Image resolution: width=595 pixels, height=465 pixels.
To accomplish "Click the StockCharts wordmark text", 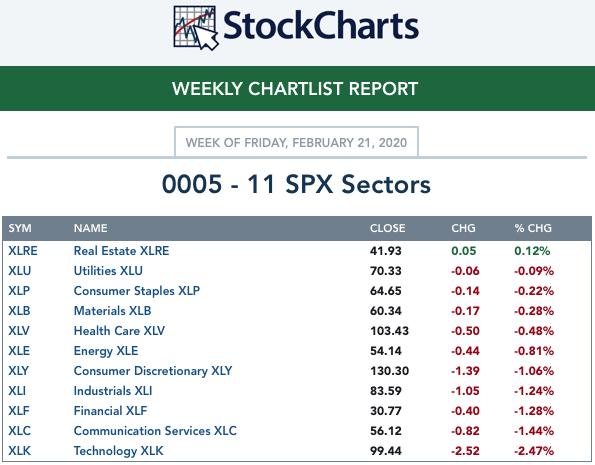I will coord(321,25).
